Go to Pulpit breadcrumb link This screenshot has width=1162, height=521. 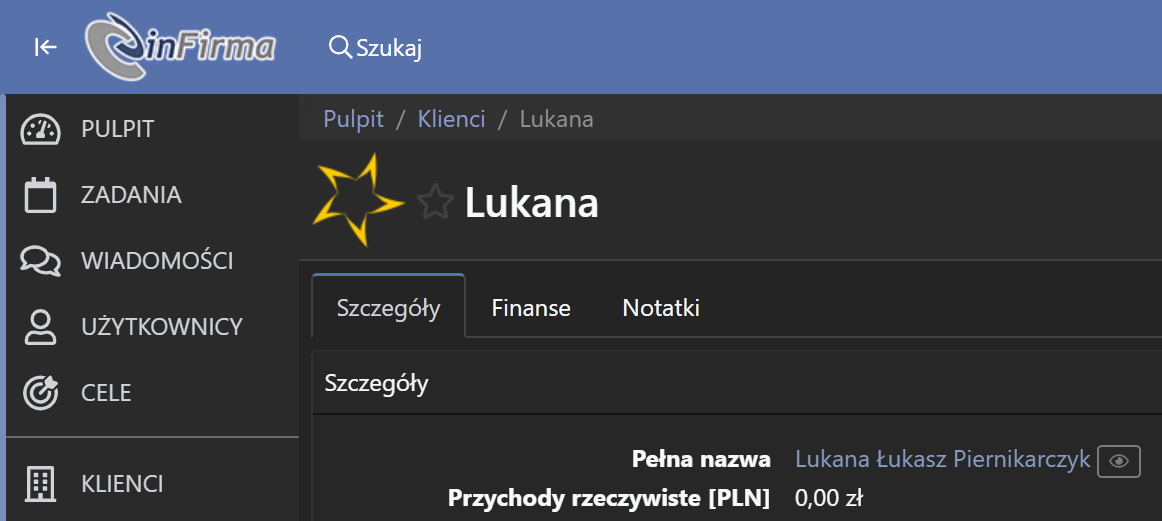click(353, 119)
